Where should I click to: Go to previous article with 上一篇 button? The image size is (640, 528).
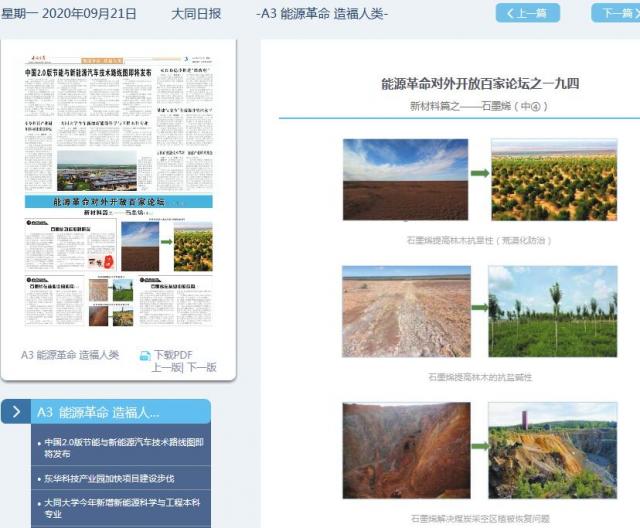pos(527,13)
